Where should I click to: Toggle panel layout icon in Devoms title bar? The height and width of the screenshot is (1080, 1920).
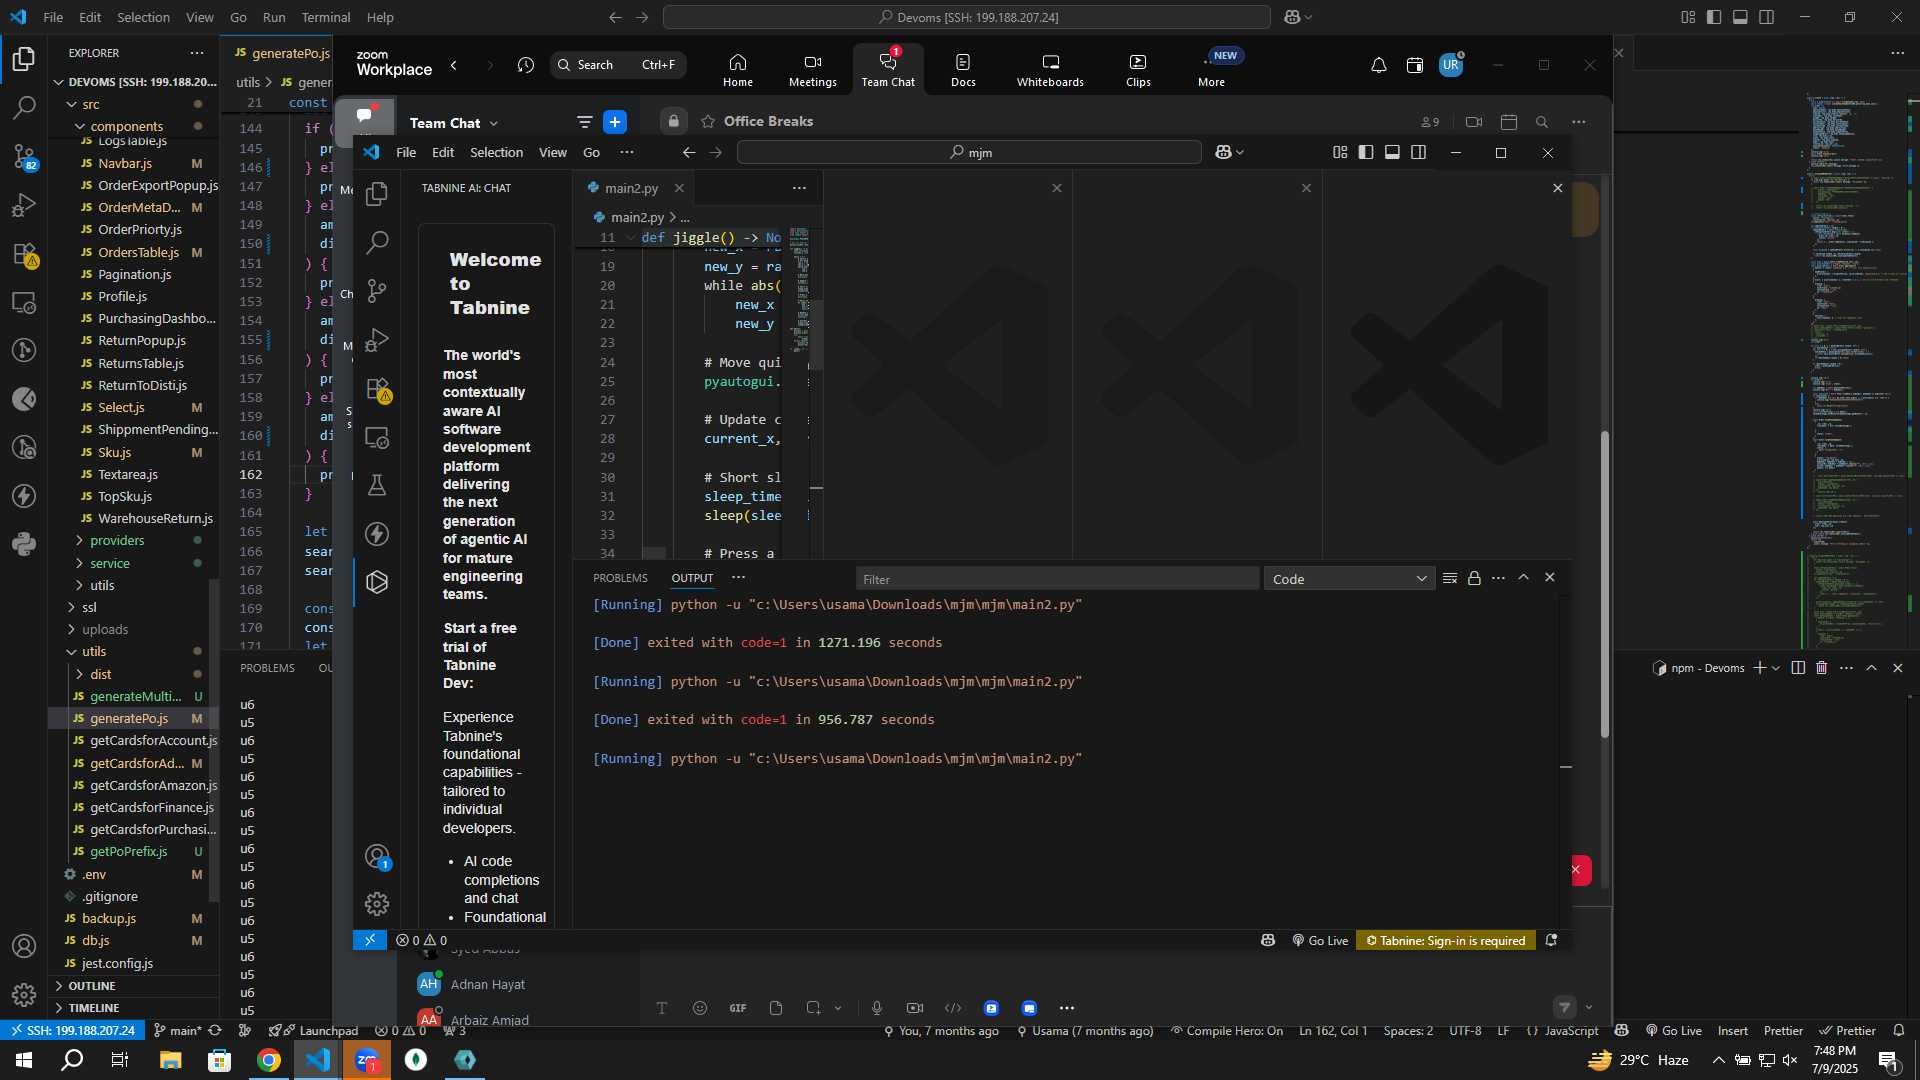click(x=1740, y=17)
